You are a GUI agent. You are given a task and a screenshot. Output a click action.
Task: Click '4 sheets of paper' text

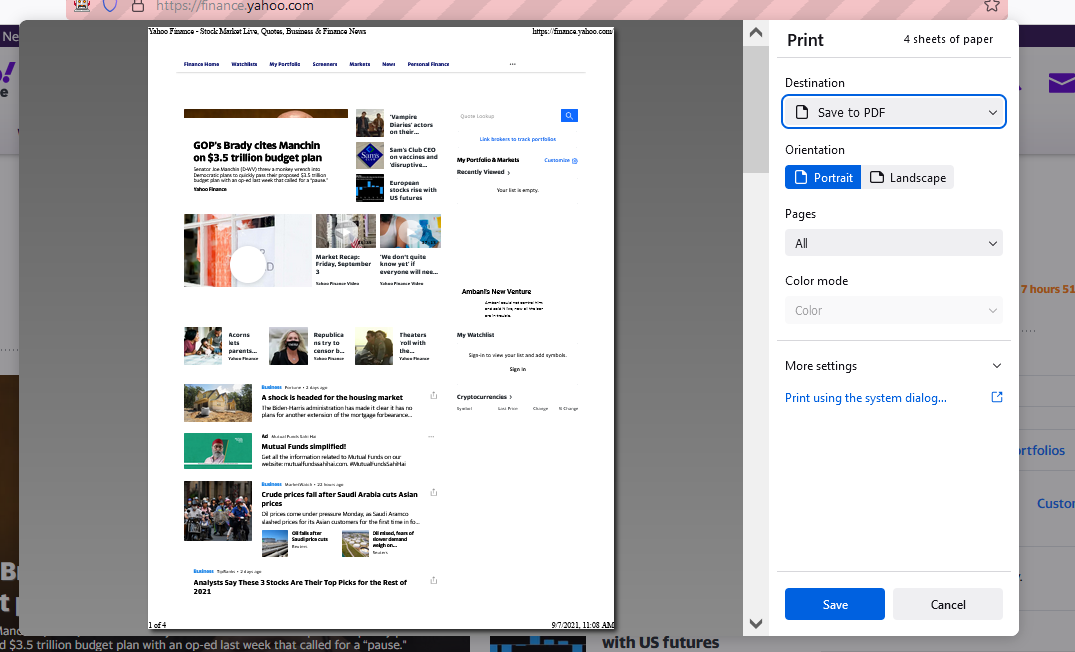(x=947, y=39)
